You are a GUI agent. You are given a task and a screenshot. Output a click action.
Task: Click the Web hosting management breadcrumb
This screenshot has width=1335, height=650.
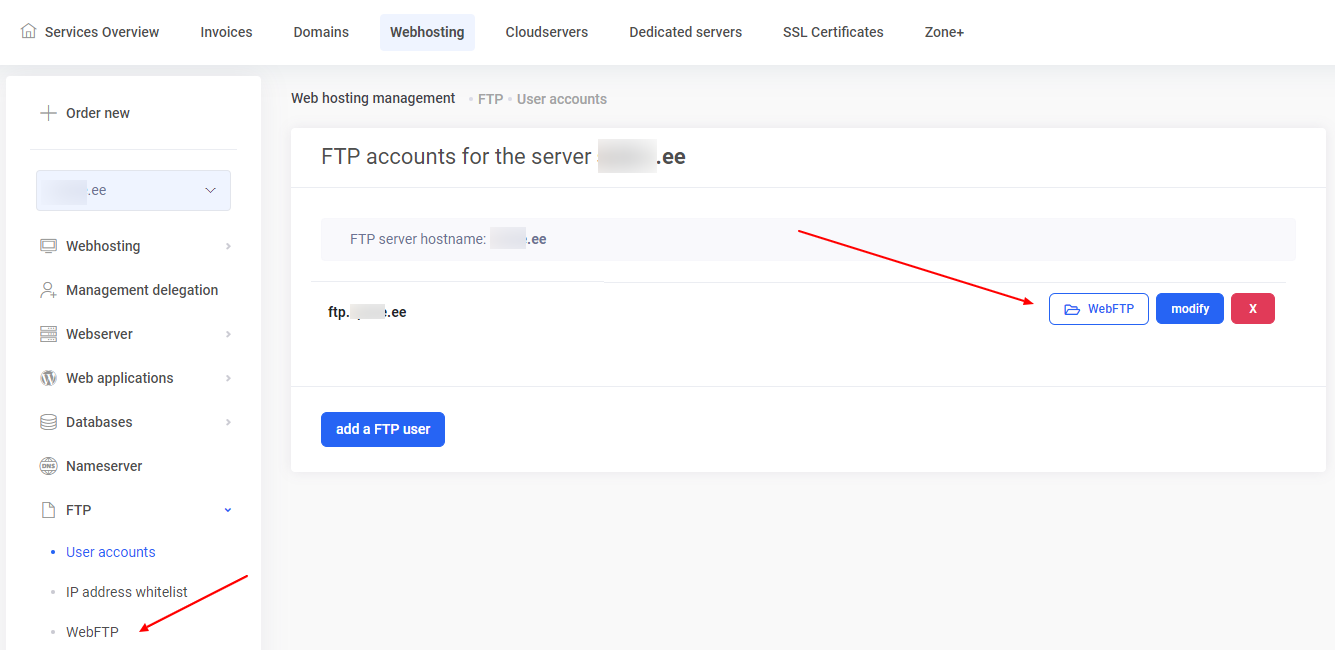click(373, 98)
